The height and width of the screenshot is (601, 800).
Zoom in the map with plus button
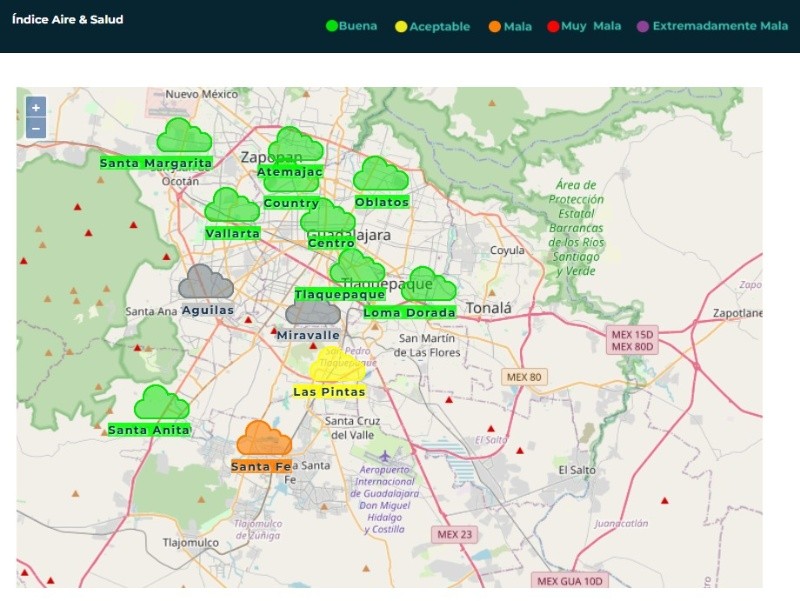tap(36, 108)
